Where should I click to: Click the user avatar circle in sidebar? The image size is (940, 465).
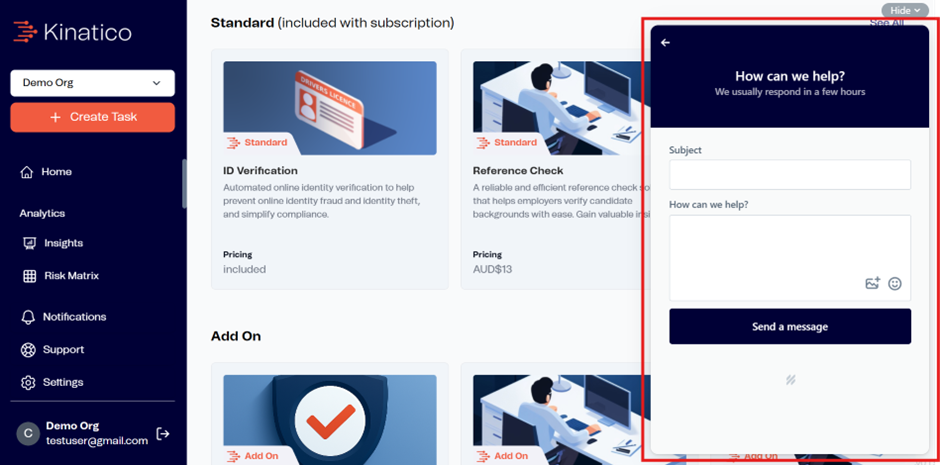(28, 433)
